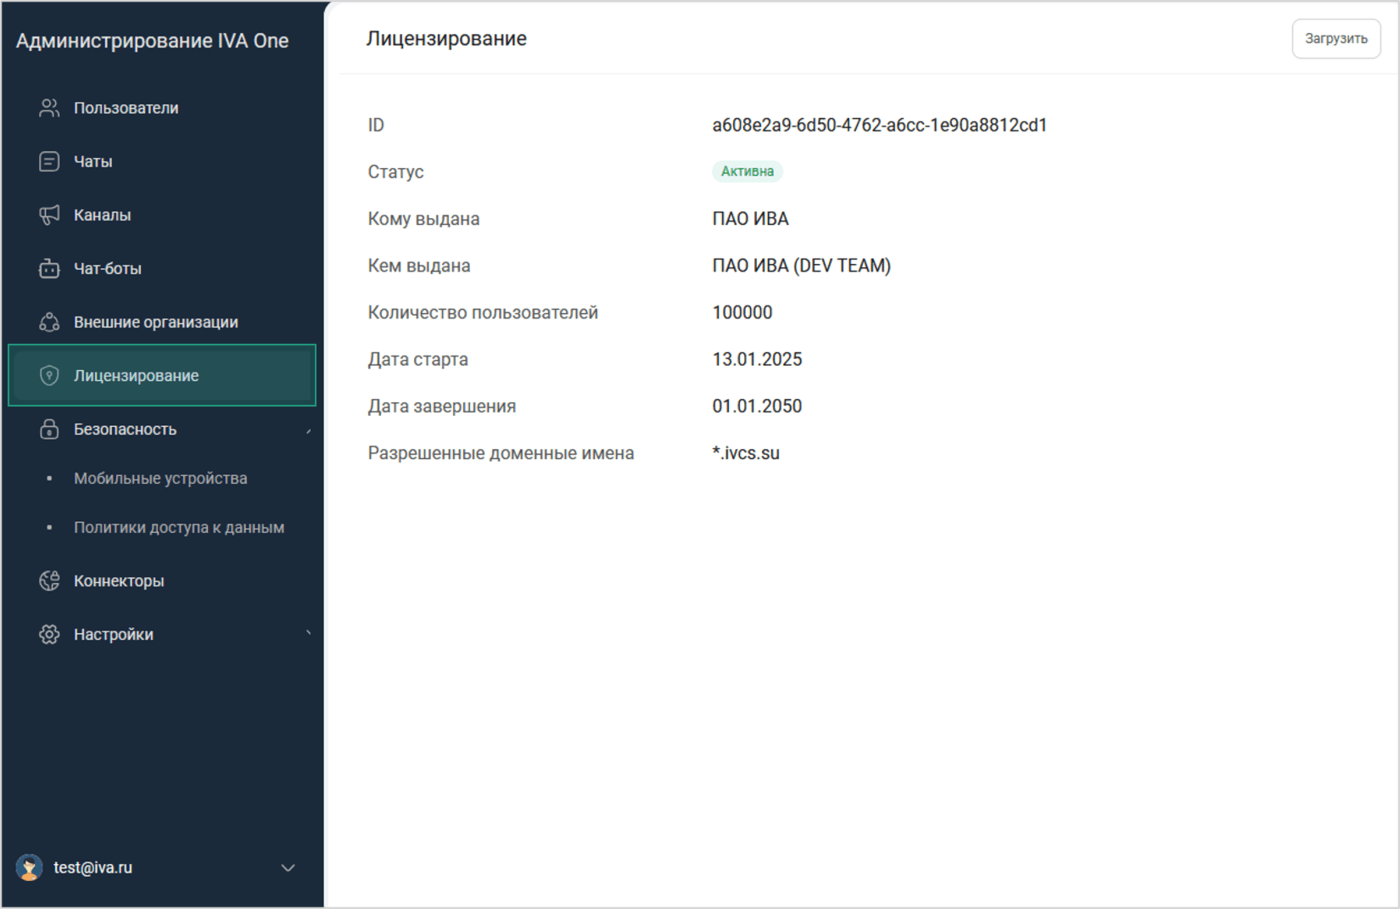Click the Settings gear icon
The image size is (1400, 909).
tap(49, 634)
